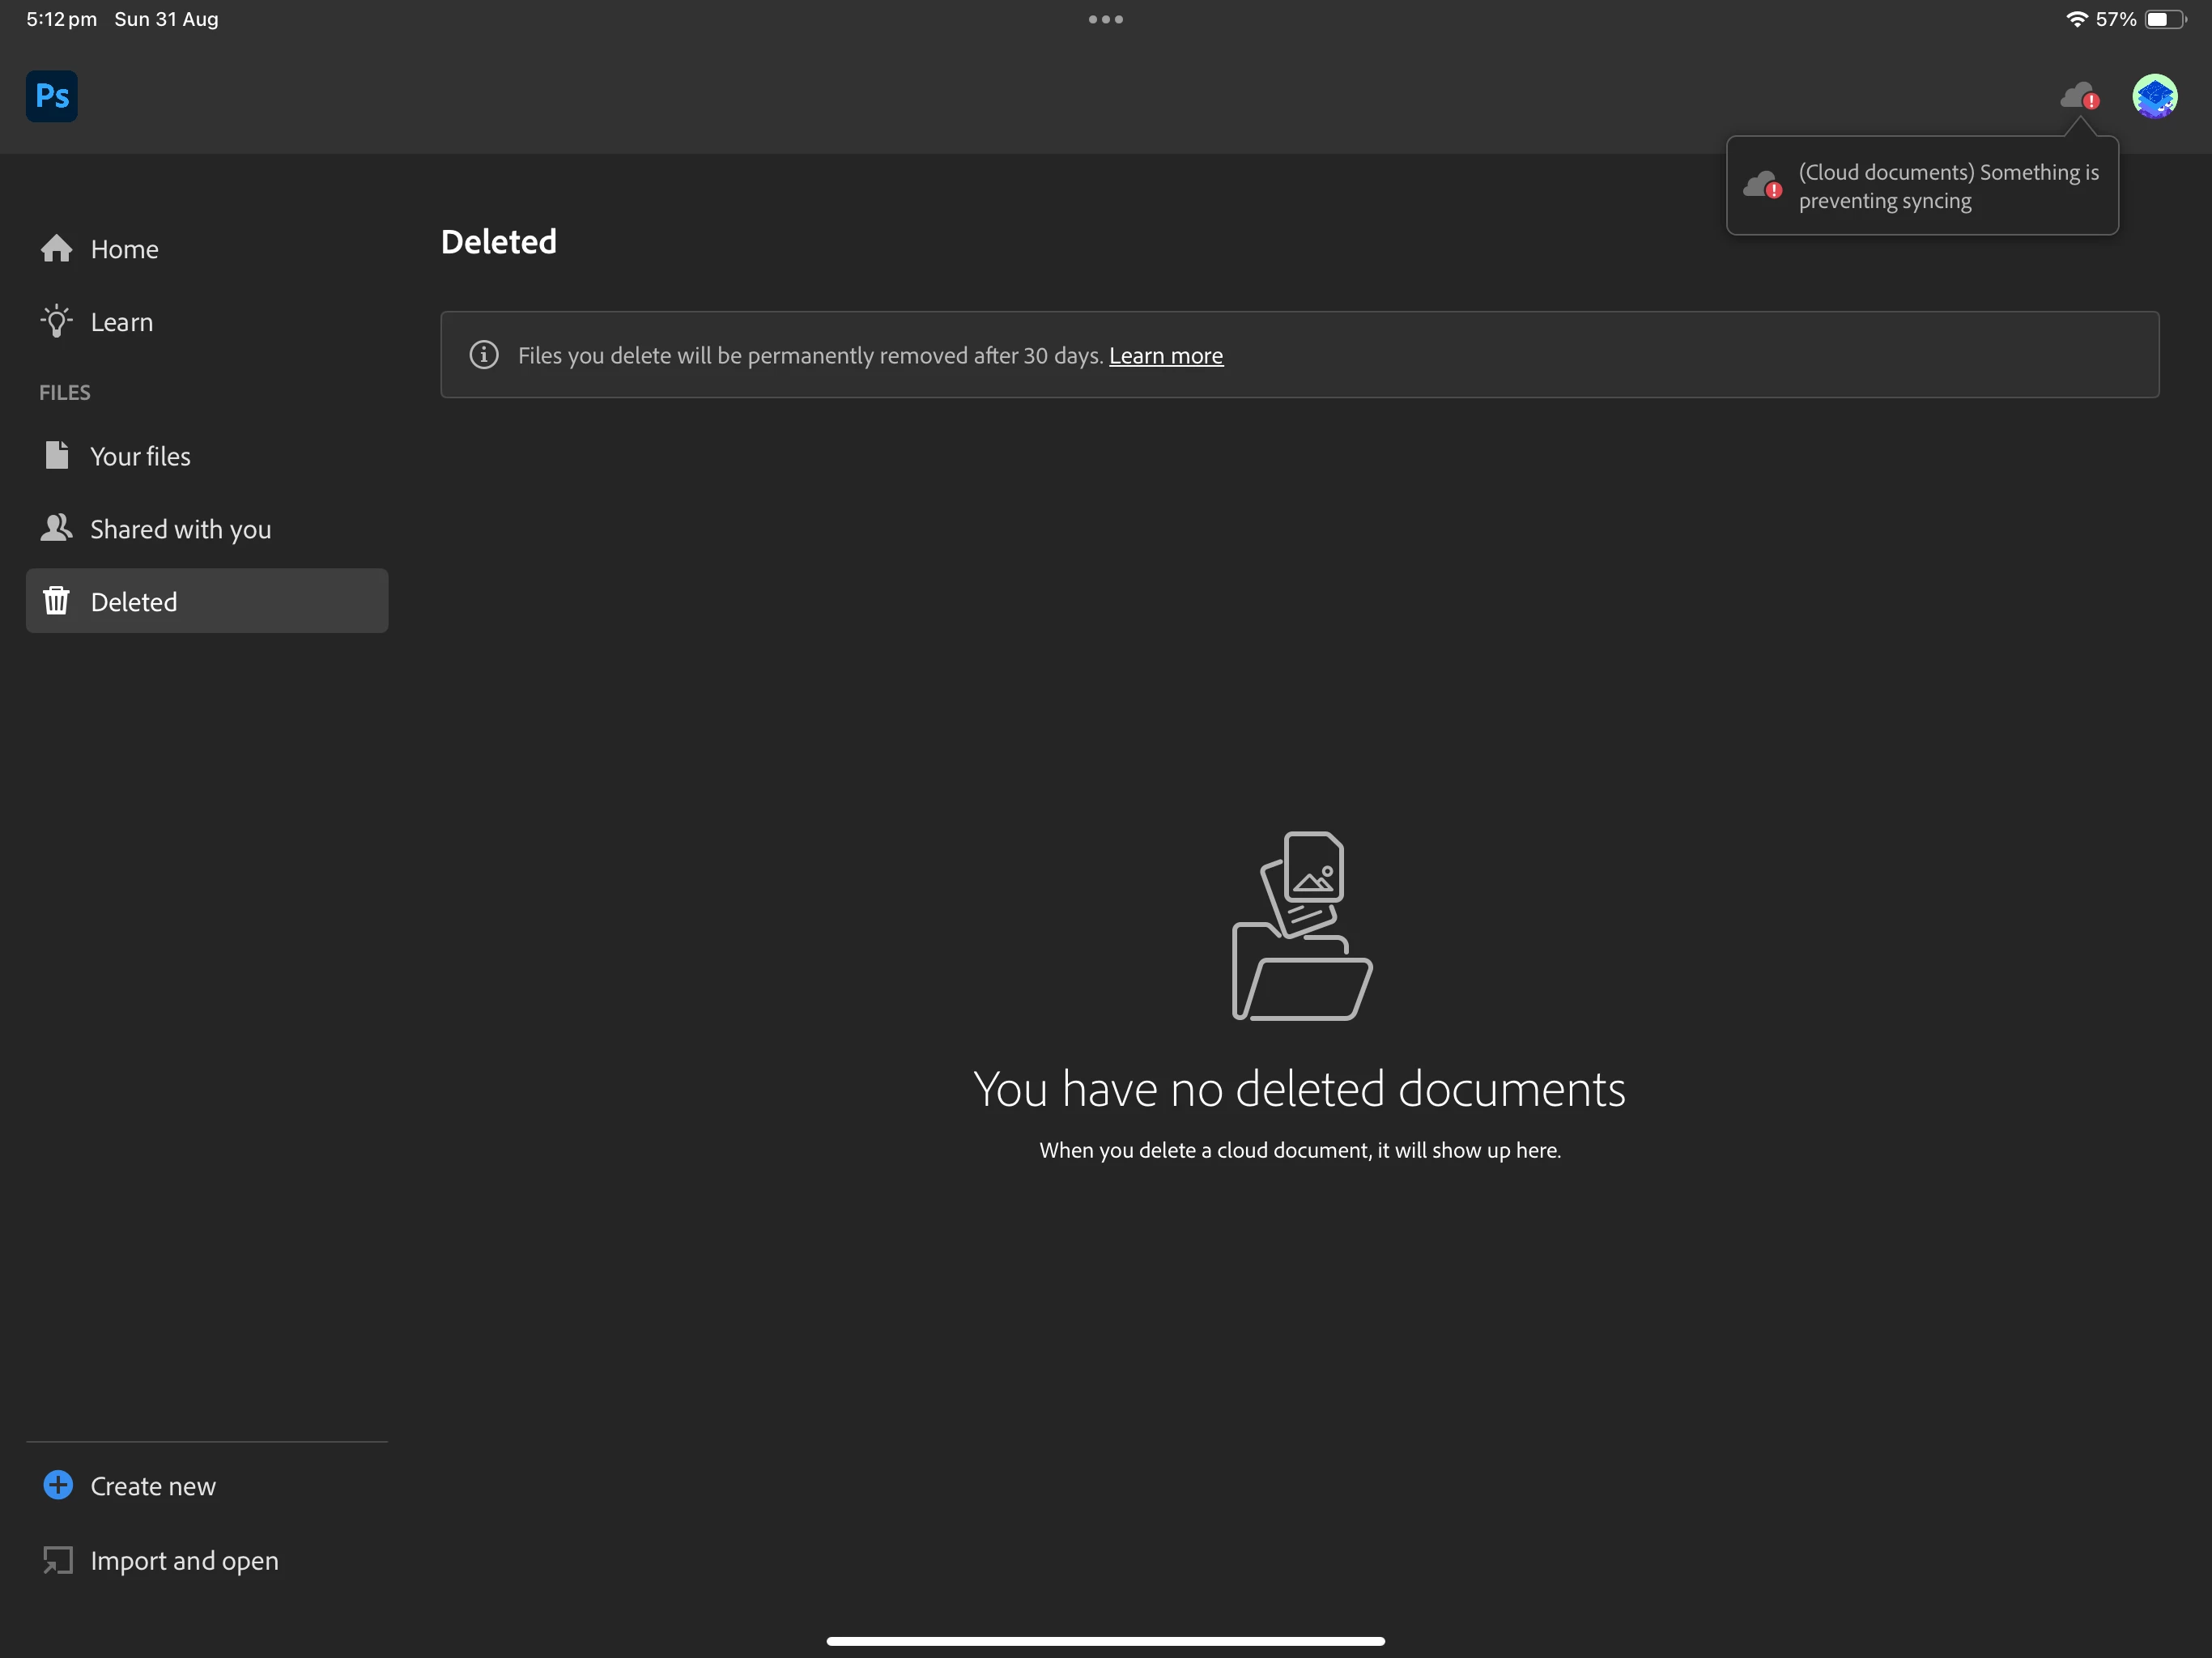Open the Learn section
This screenshot has height=1658, width=2212.
click(x=122, y=322)
